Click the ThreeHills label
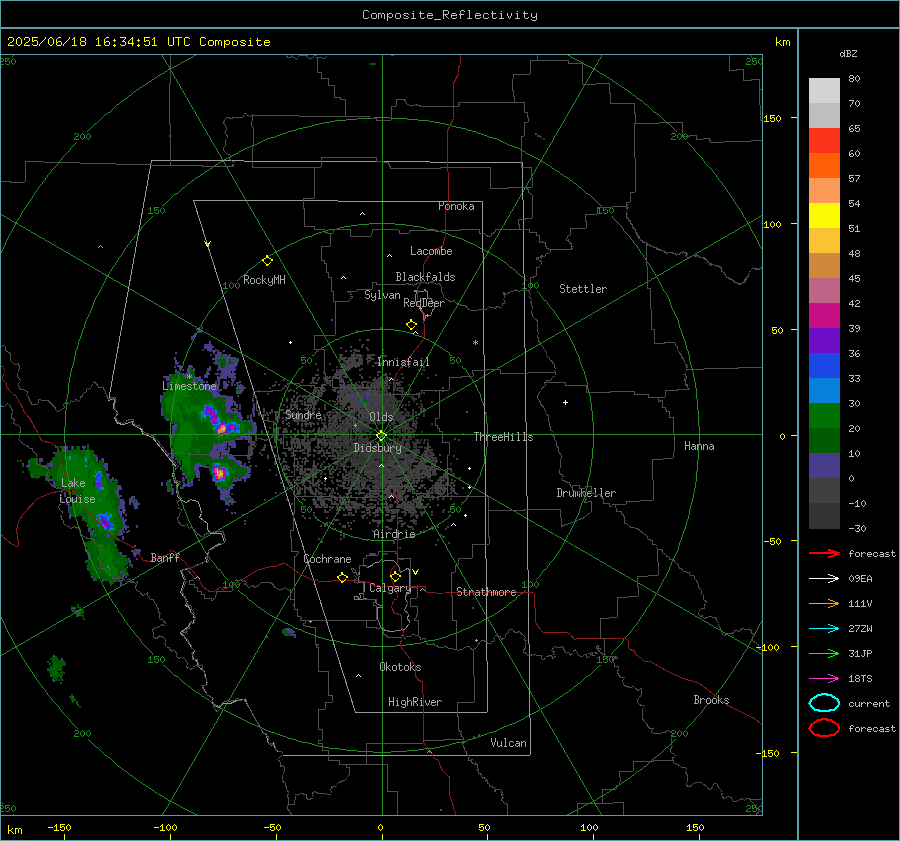This screenshot has height=841, width=900. tap(503, 437)
